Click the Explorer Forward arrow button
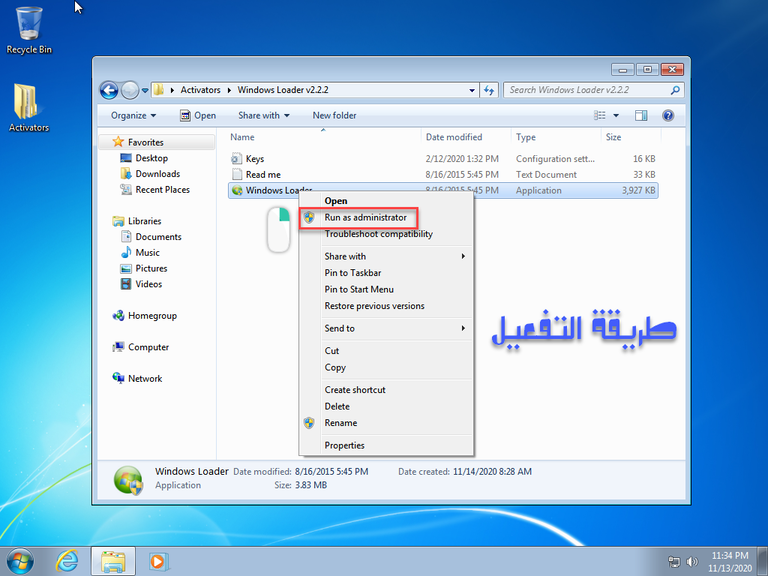Viewport: 768px width, 576px height. pos(130,90)
